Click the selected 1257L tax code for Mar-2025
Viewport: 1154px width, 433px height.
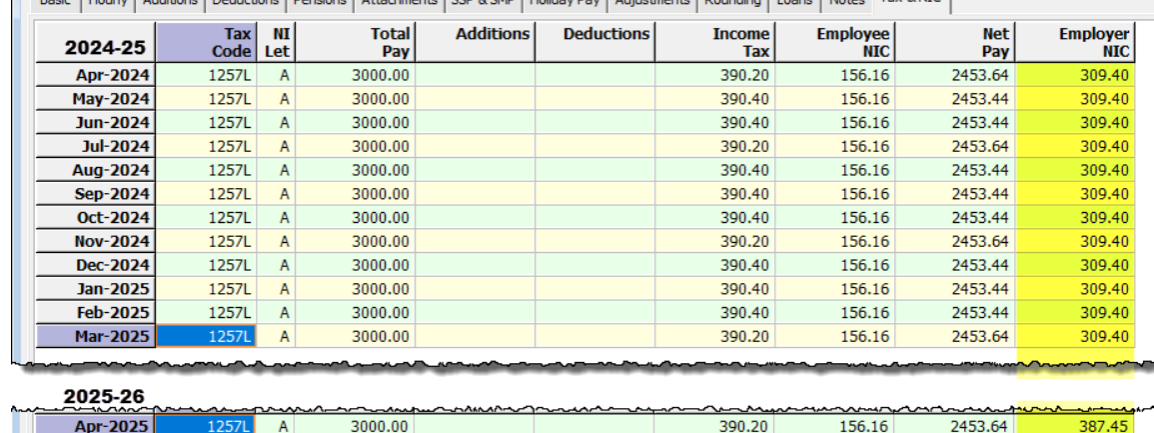pyautogui.click(x=206, y=336)
